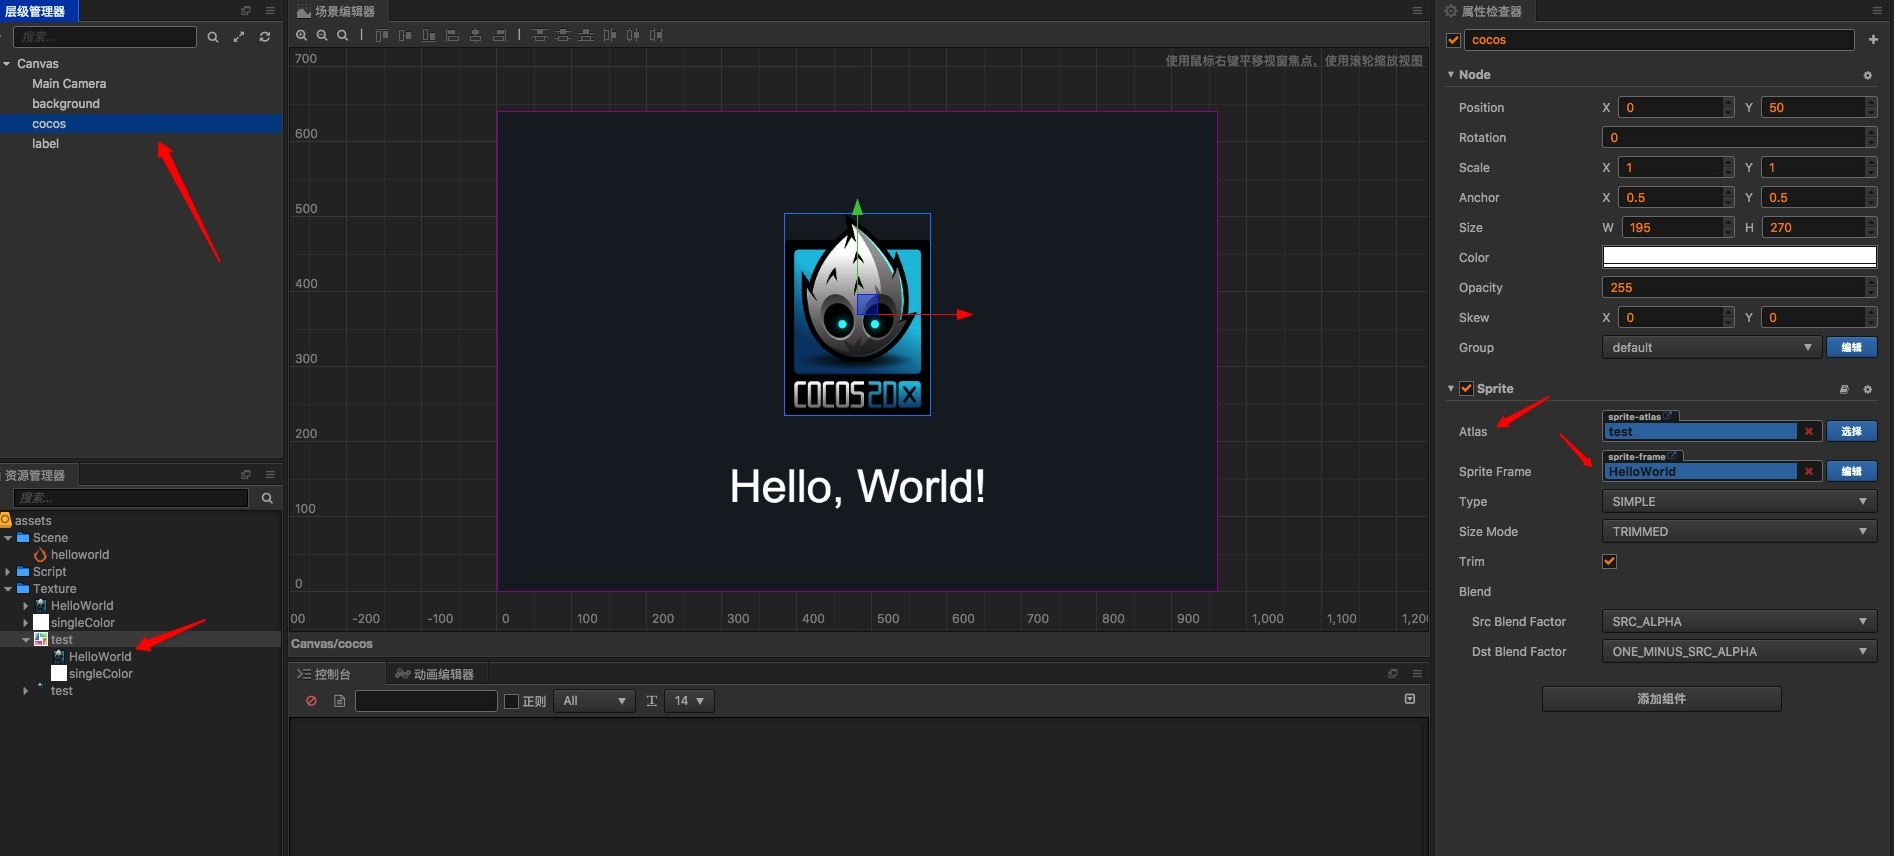Collapse the Sprite component section
Viewport: 1894px width, 856px height.
click(x=1451, y=389)
